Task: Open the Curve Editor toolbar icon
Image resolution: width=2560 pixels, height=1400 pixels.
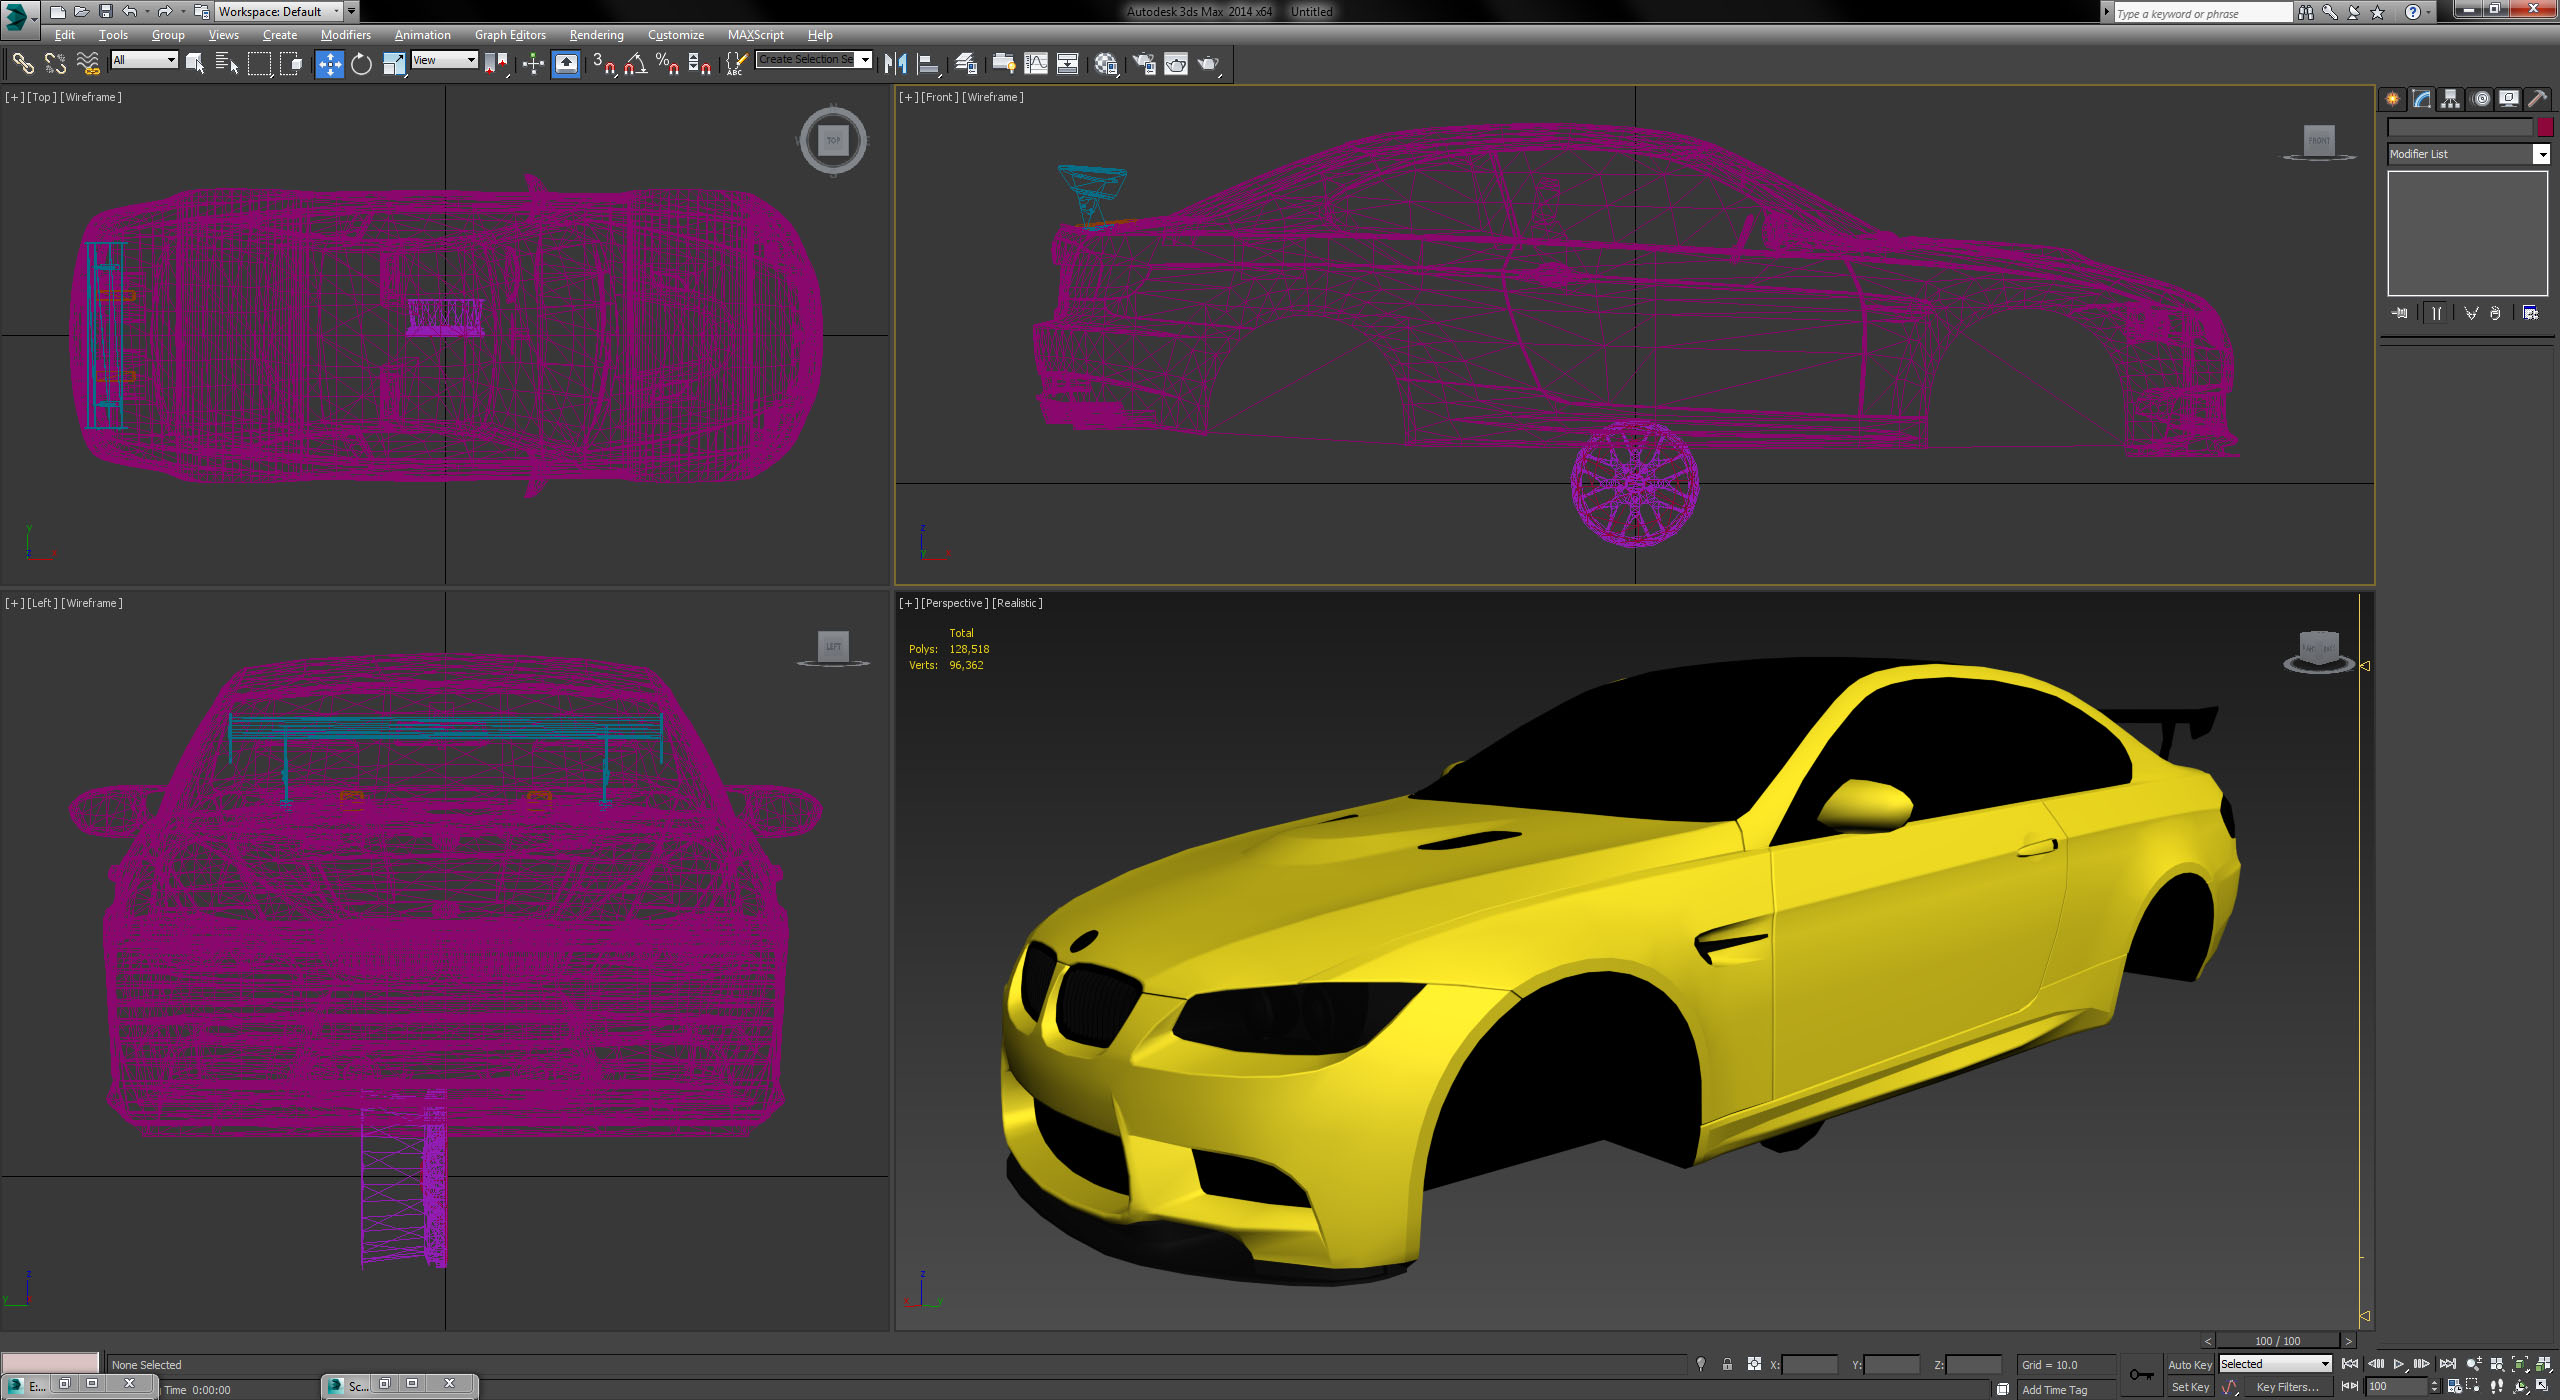Action: pos(1036,64)
